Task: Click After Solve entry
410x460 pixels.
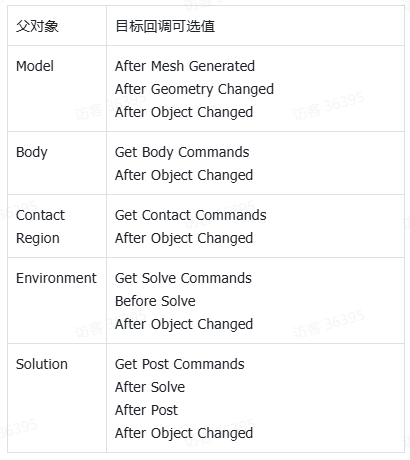Action: (150, 387)
